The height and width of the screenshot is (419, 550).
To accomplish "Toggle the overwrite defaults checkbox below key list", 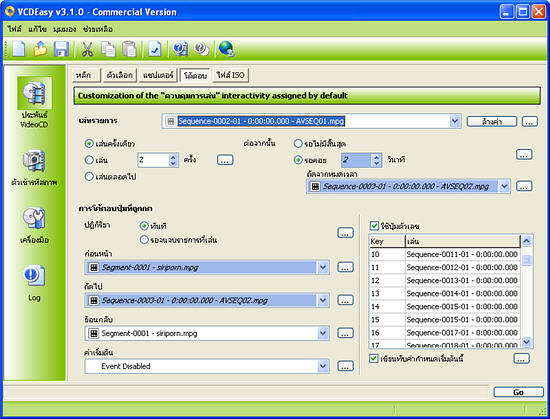I will [374, 358].
